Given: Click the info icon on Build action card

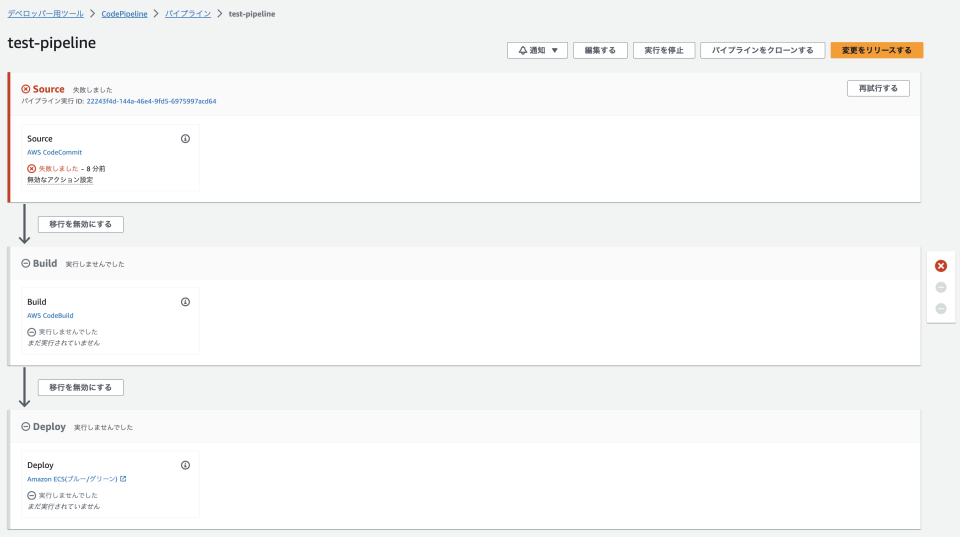Looking at the screenshot, I should point(185,302).
